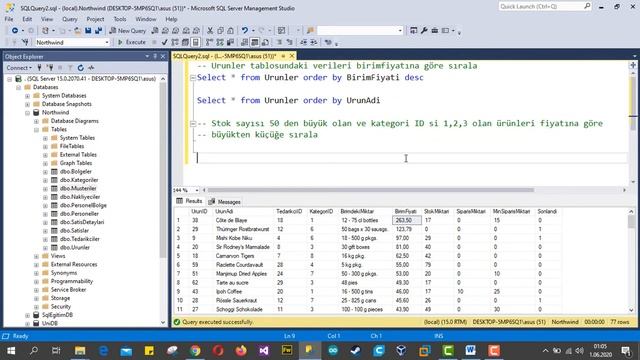Click the Execute button
The width and height of the screenshot is (640, 360).
tap(132, 42)
